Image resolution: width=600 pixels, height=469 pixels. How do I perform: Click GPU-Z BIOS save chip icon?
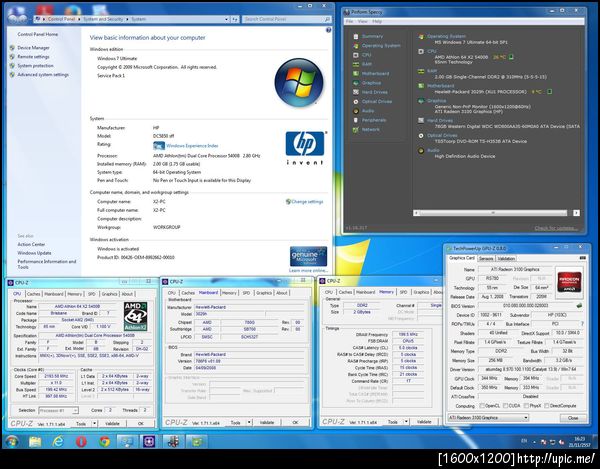[579, 306]
